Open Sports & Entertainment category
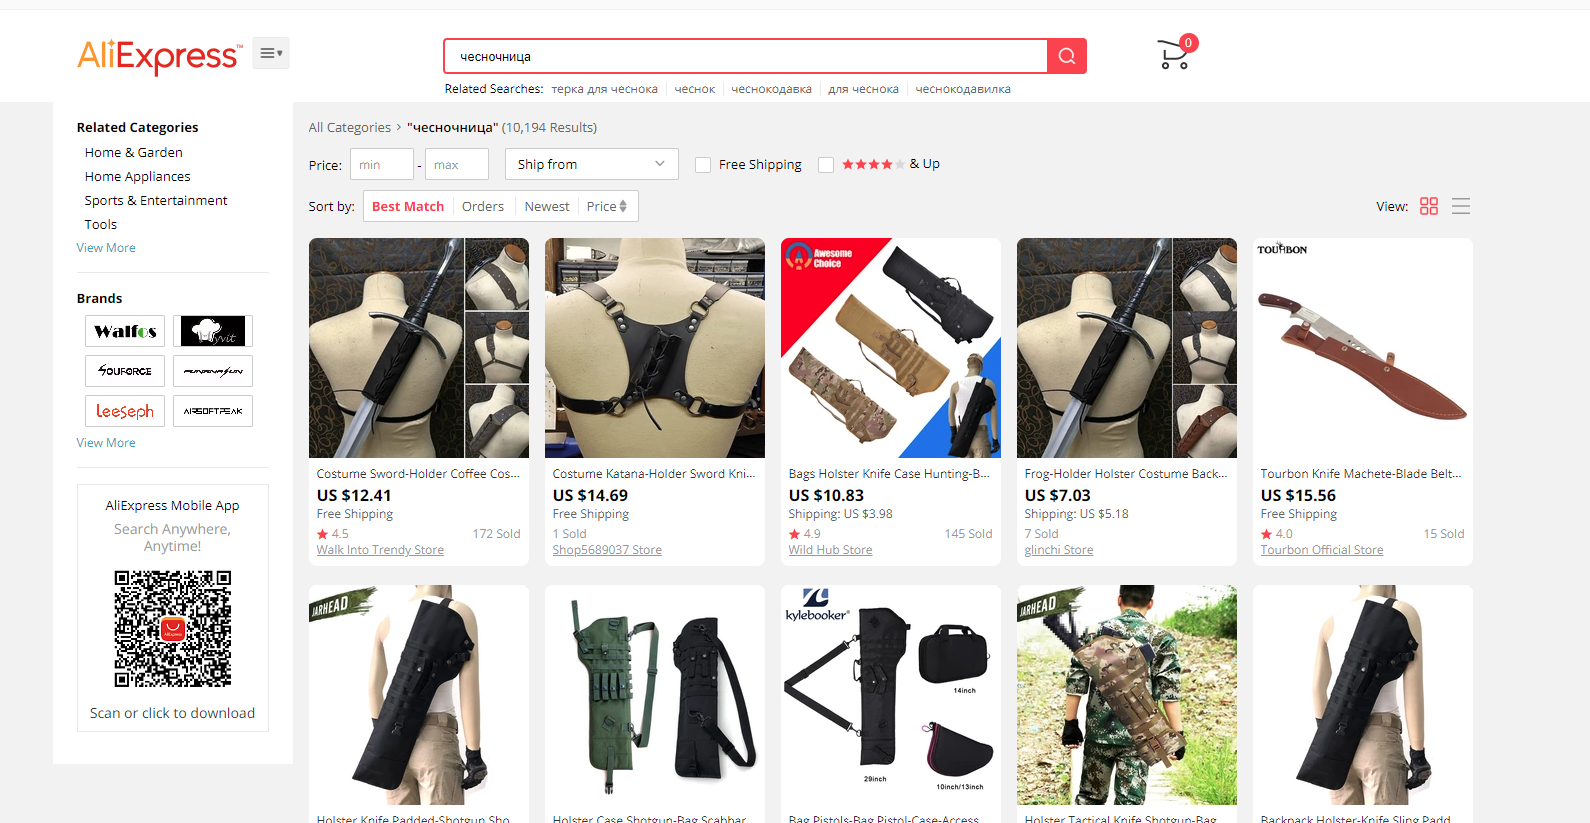The image size is (1590, 823). point(156,200)
